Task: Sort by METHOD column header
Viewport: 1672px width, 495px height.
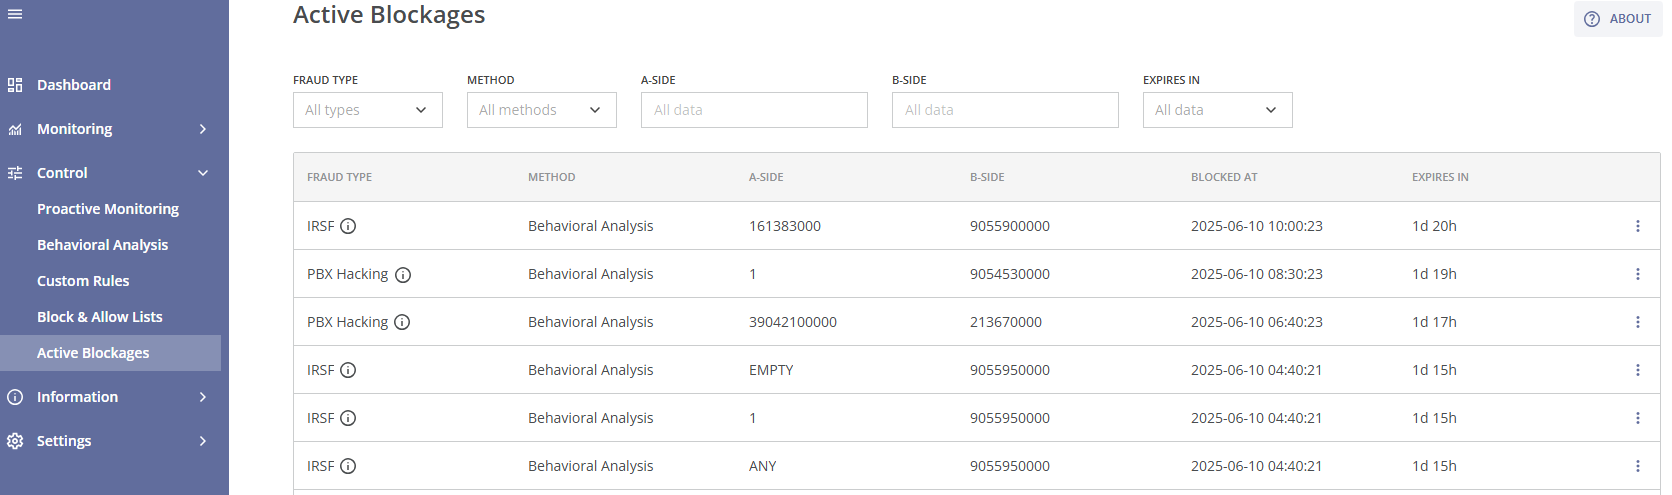Action: tap(552, 177)
